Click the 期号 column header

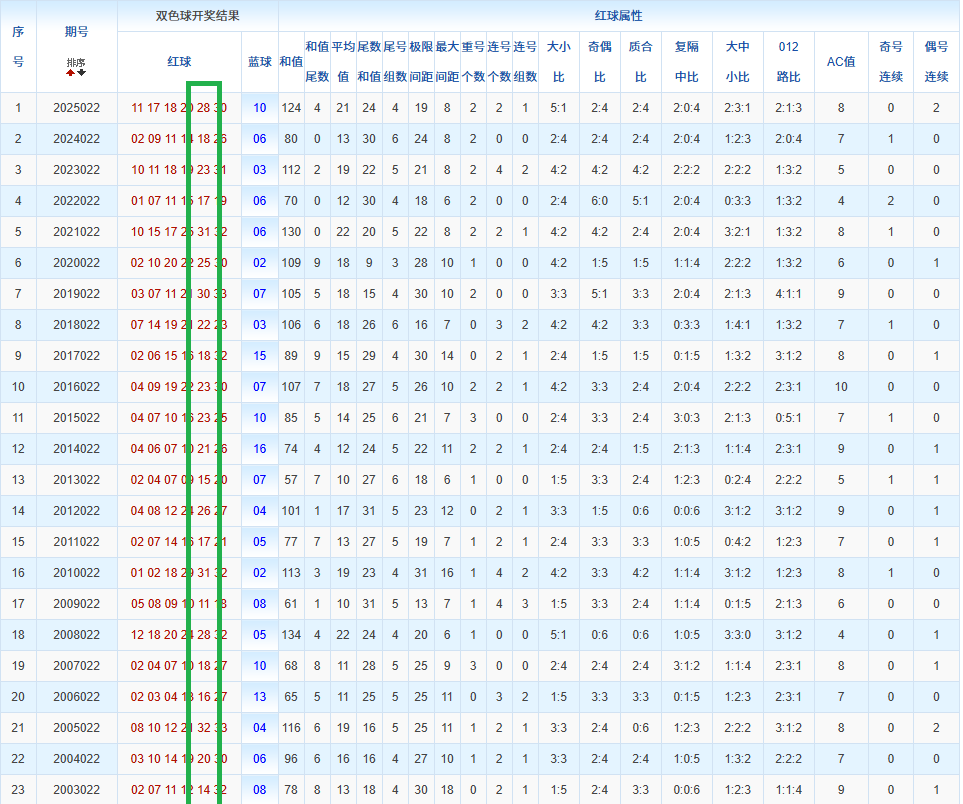click(x=76, y=31)
